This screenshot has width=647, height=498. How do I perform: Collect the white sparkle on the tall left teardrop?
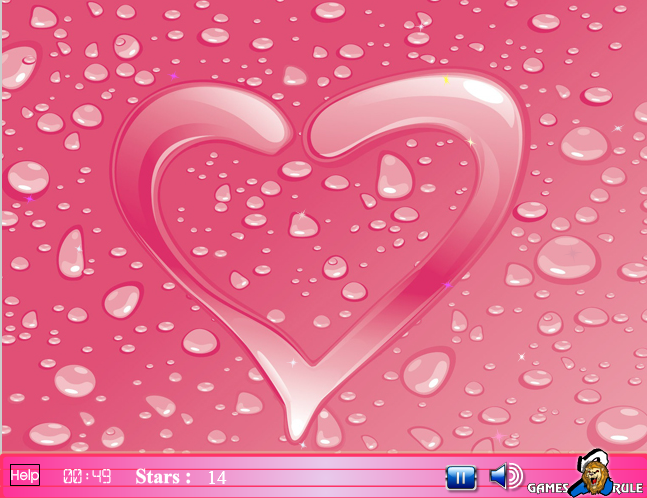point(79,249)
